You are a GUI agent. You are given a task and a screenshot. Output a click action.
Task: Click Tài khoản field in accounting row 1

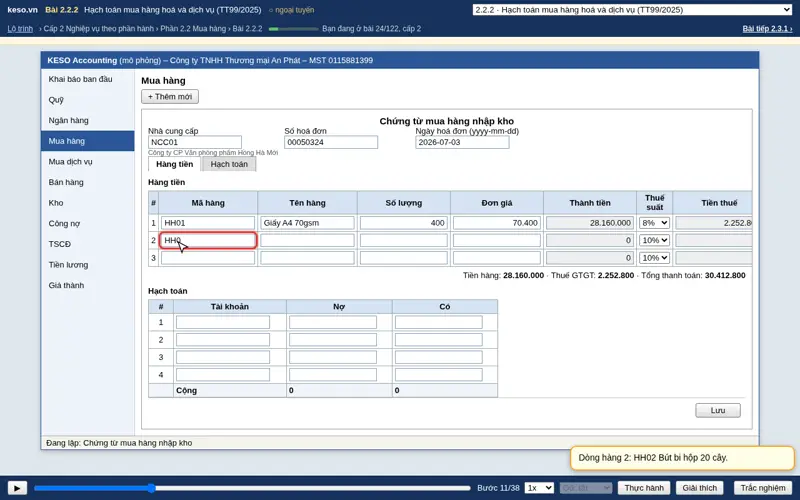[223, 322]
